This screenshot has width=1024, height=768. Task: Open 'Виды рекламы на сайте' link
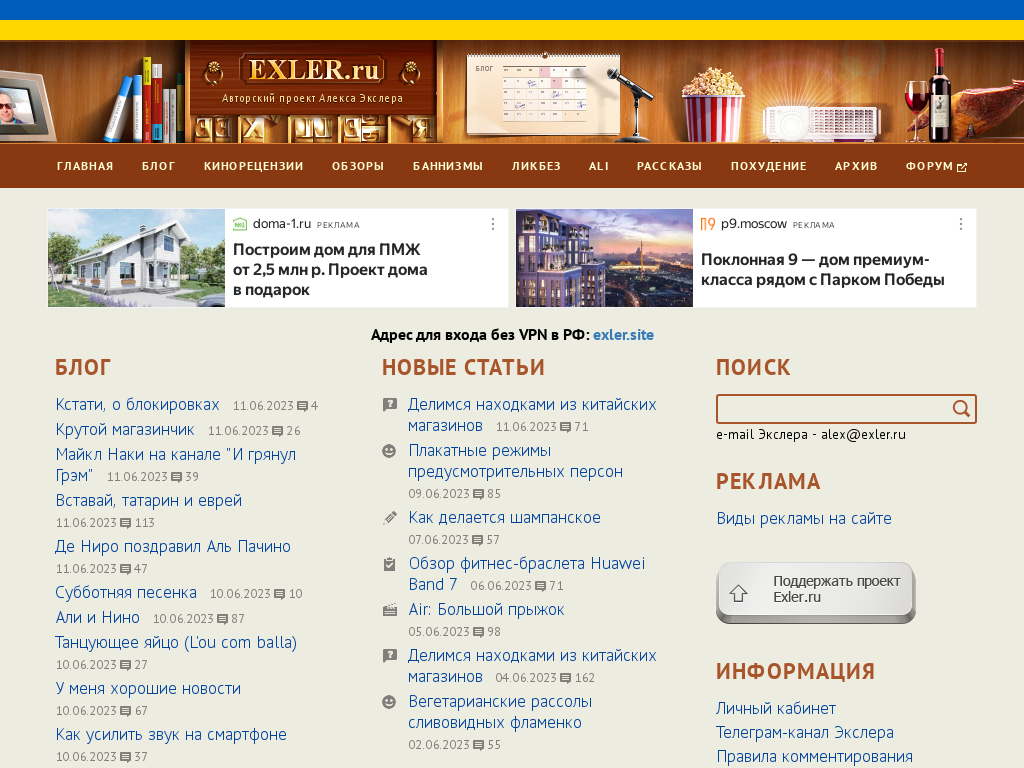click(804, 519)
